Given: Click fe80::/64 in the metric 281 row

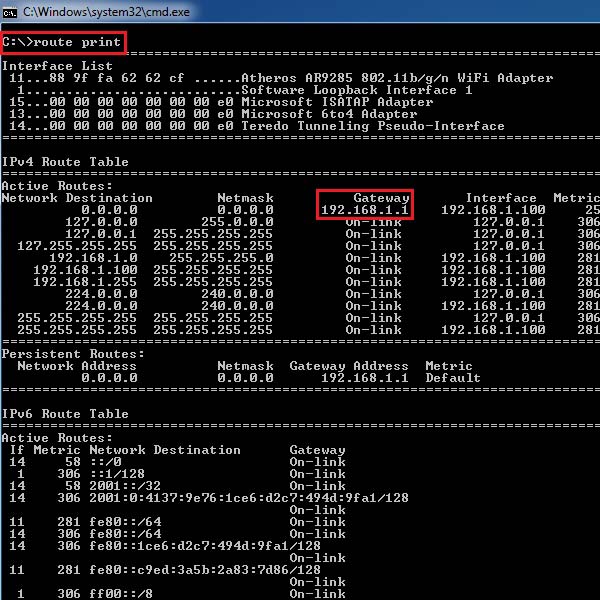Looking at the screenshot, I should [x=125, y=522].
